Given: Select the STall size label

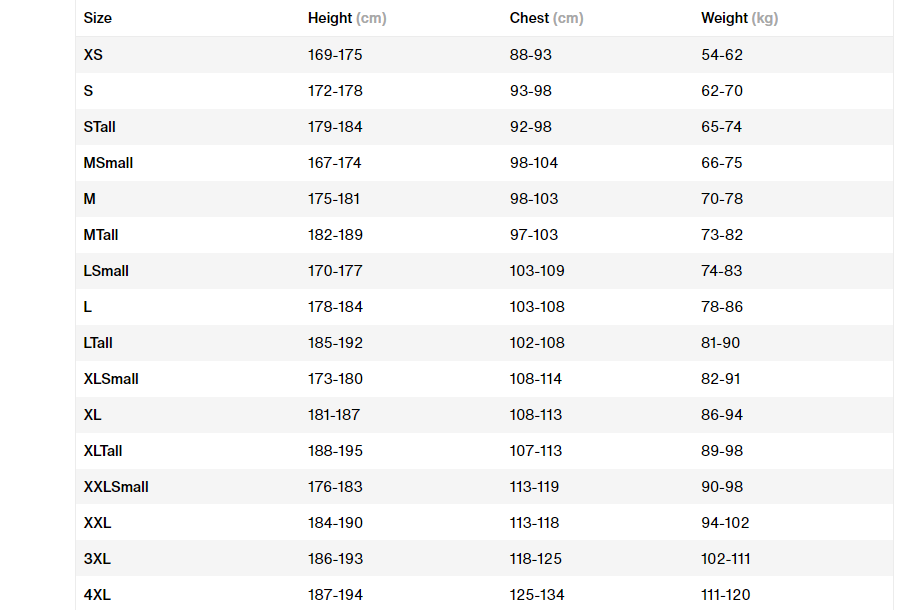Looking at the screenshot, I should pos(100,127).
